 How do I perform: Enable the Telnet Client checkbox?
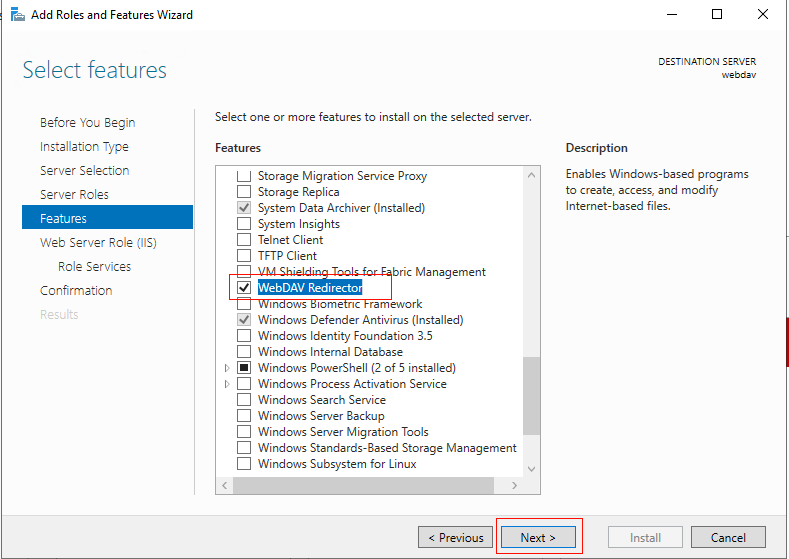tap(244, 240)
